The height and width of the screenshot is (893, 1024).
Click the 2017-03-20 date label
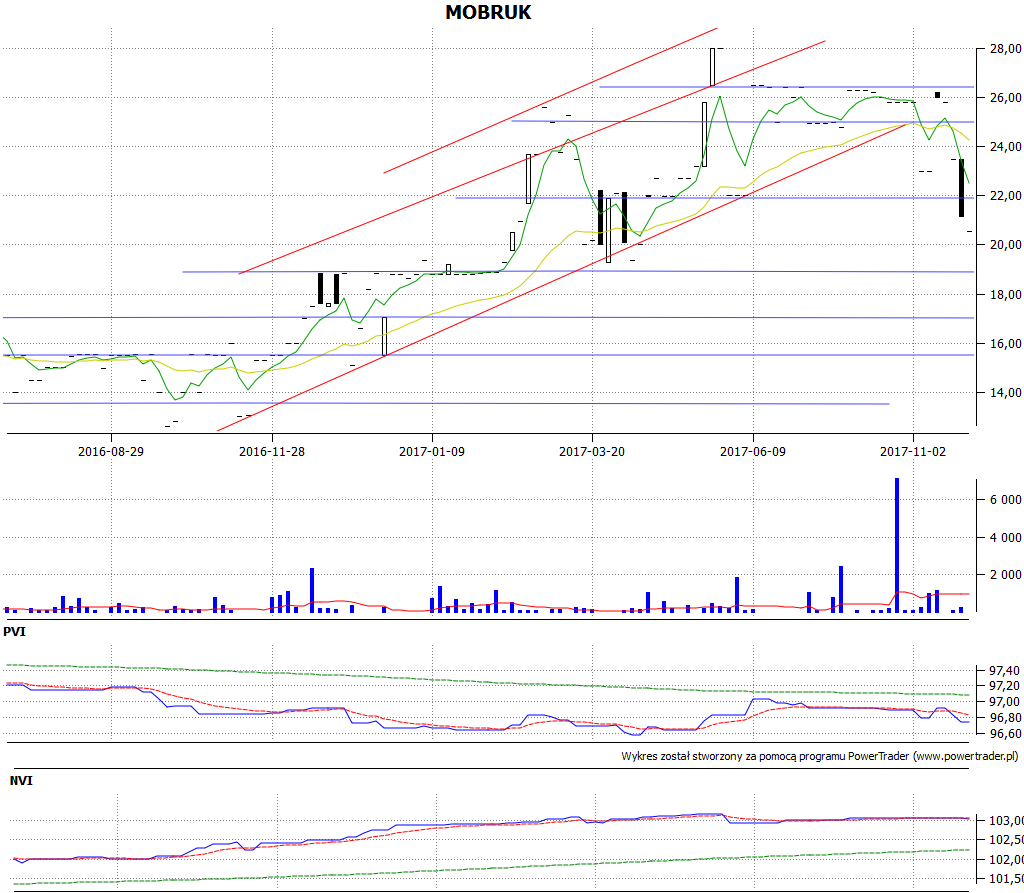pyautogui.click(x=592, y=451)
